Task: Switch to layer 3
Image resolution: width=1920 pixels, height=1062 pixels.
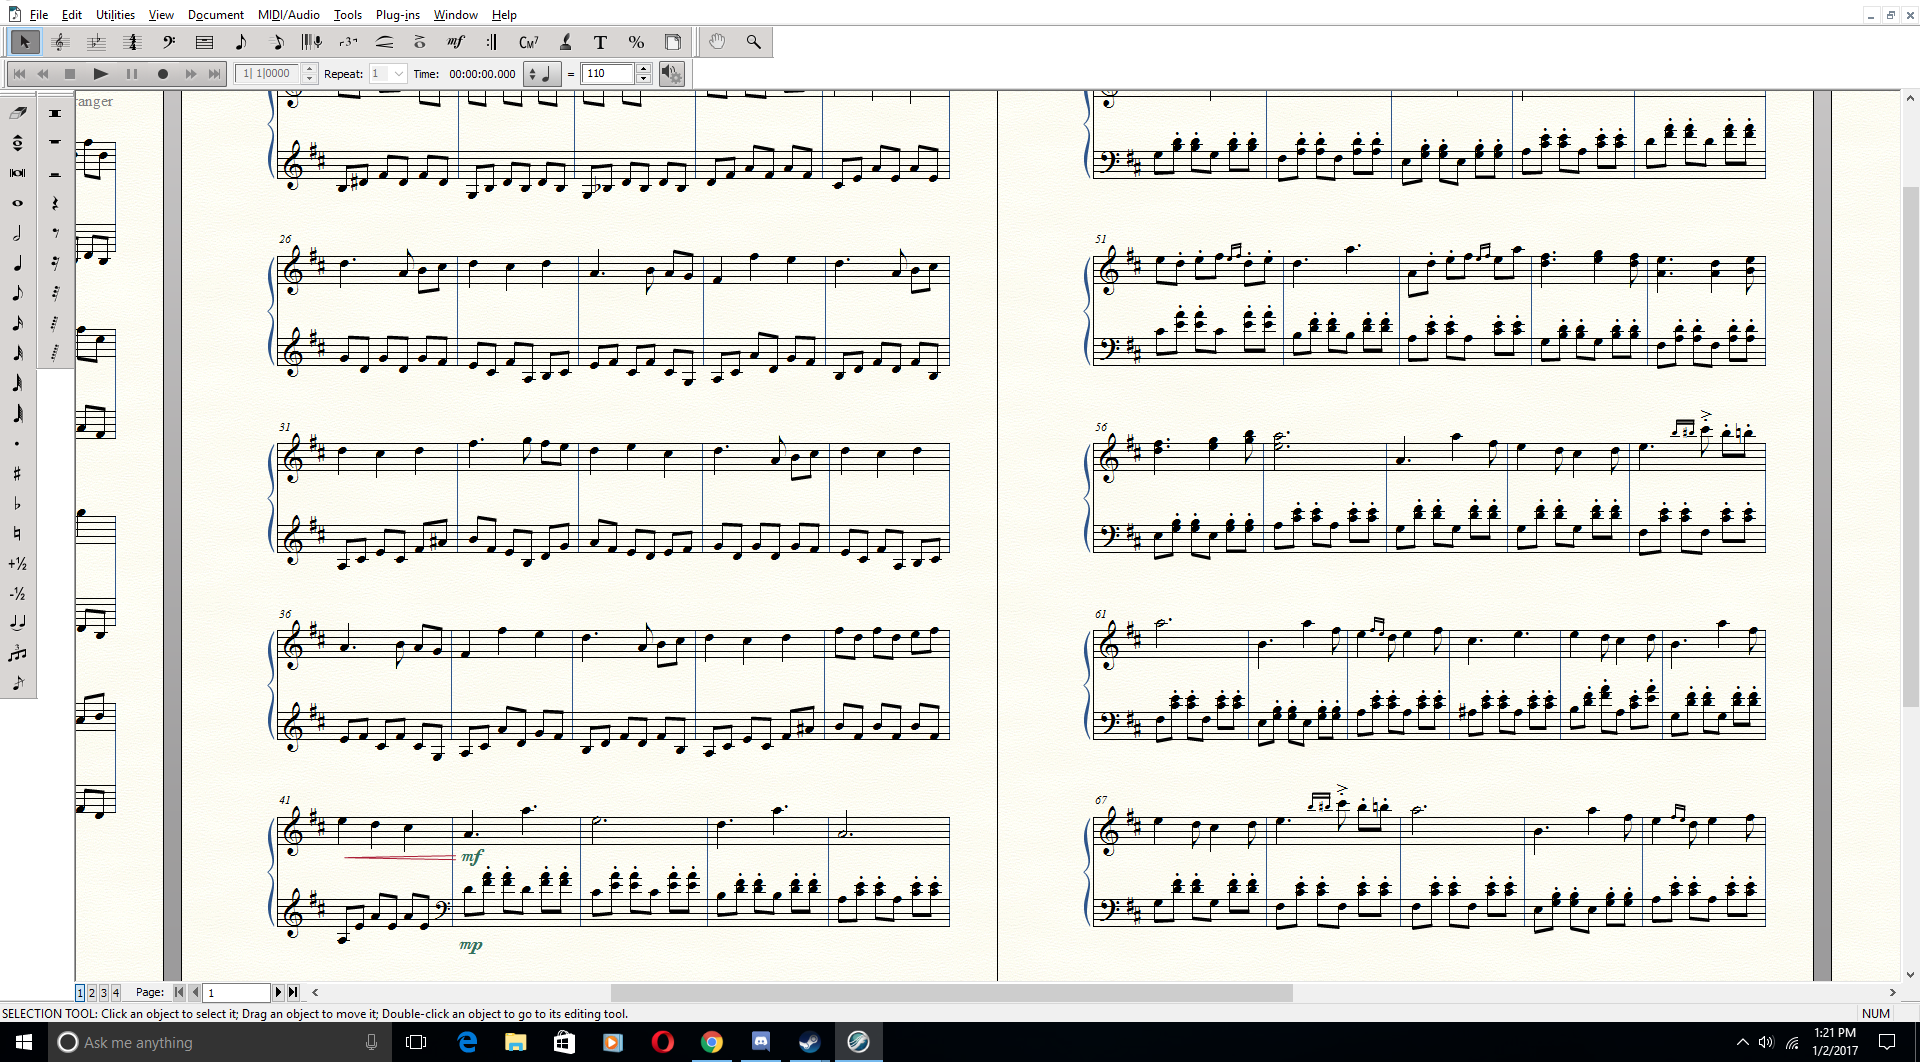Action: (x=104, y=992)
